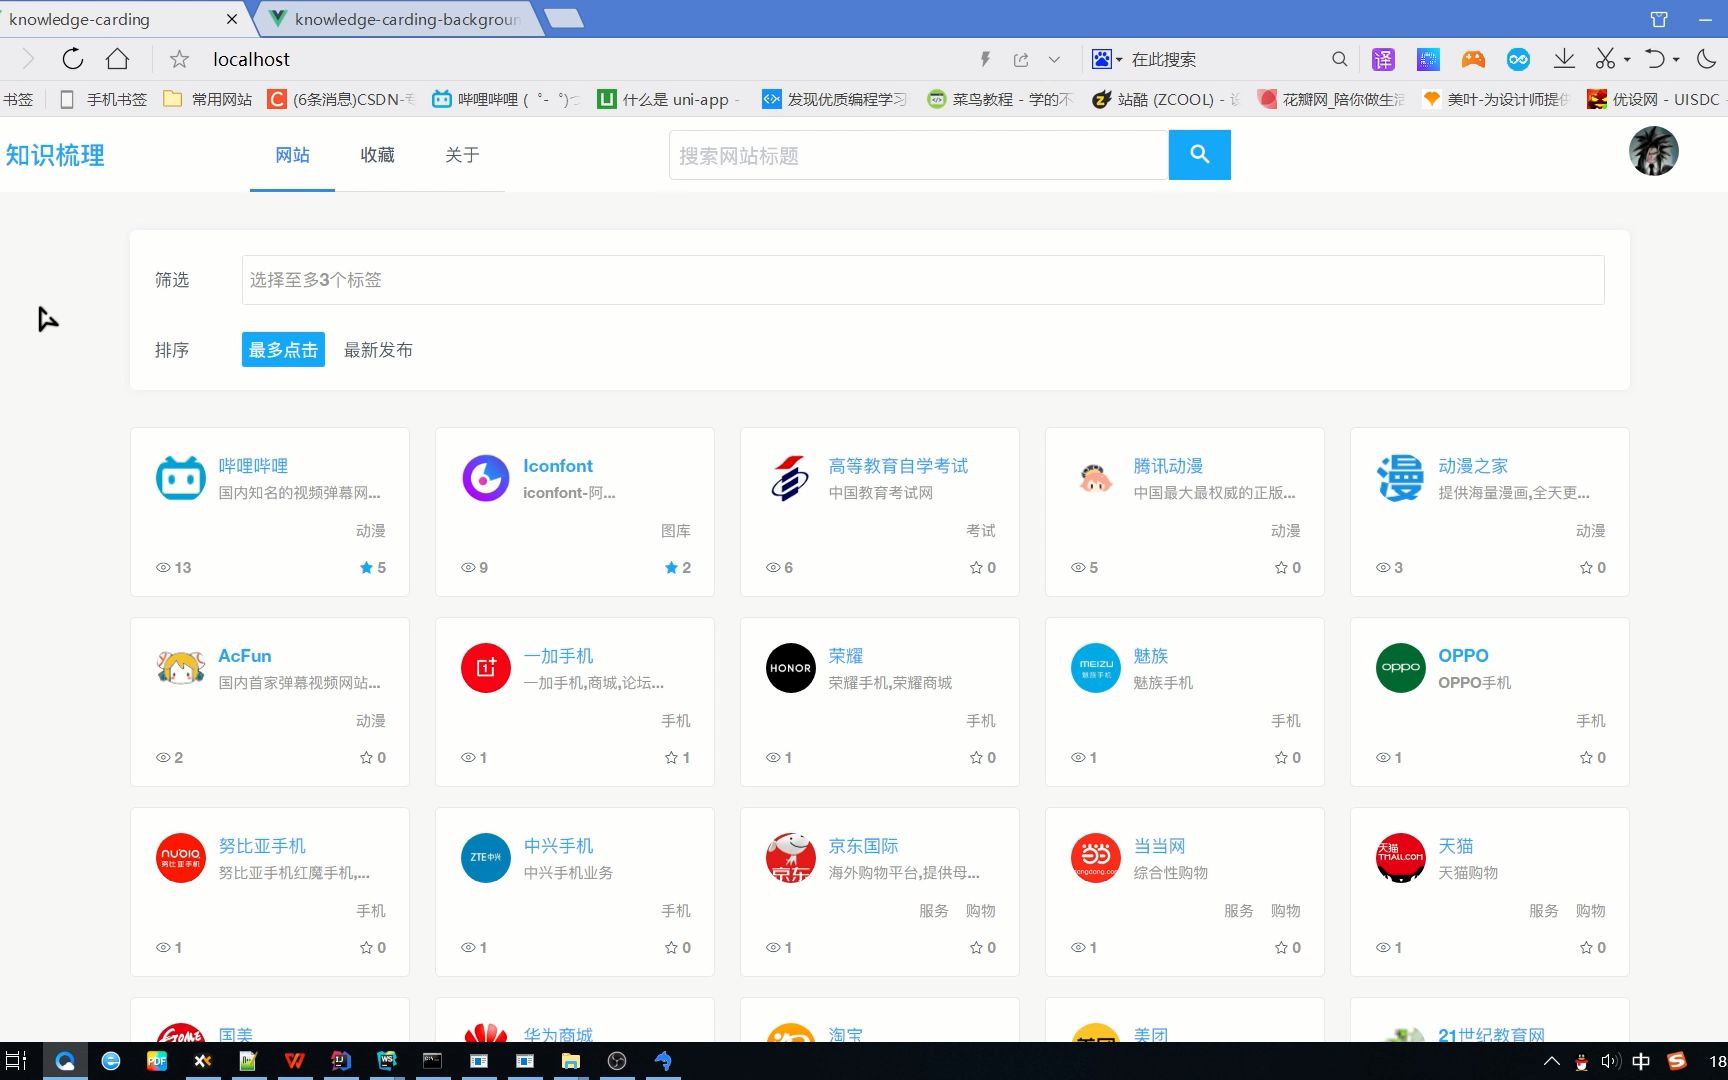The height and width of the screenshot is (1080, 1728).
Task: Click the address bar search magnifier
Action: [x=1339, y=59]
